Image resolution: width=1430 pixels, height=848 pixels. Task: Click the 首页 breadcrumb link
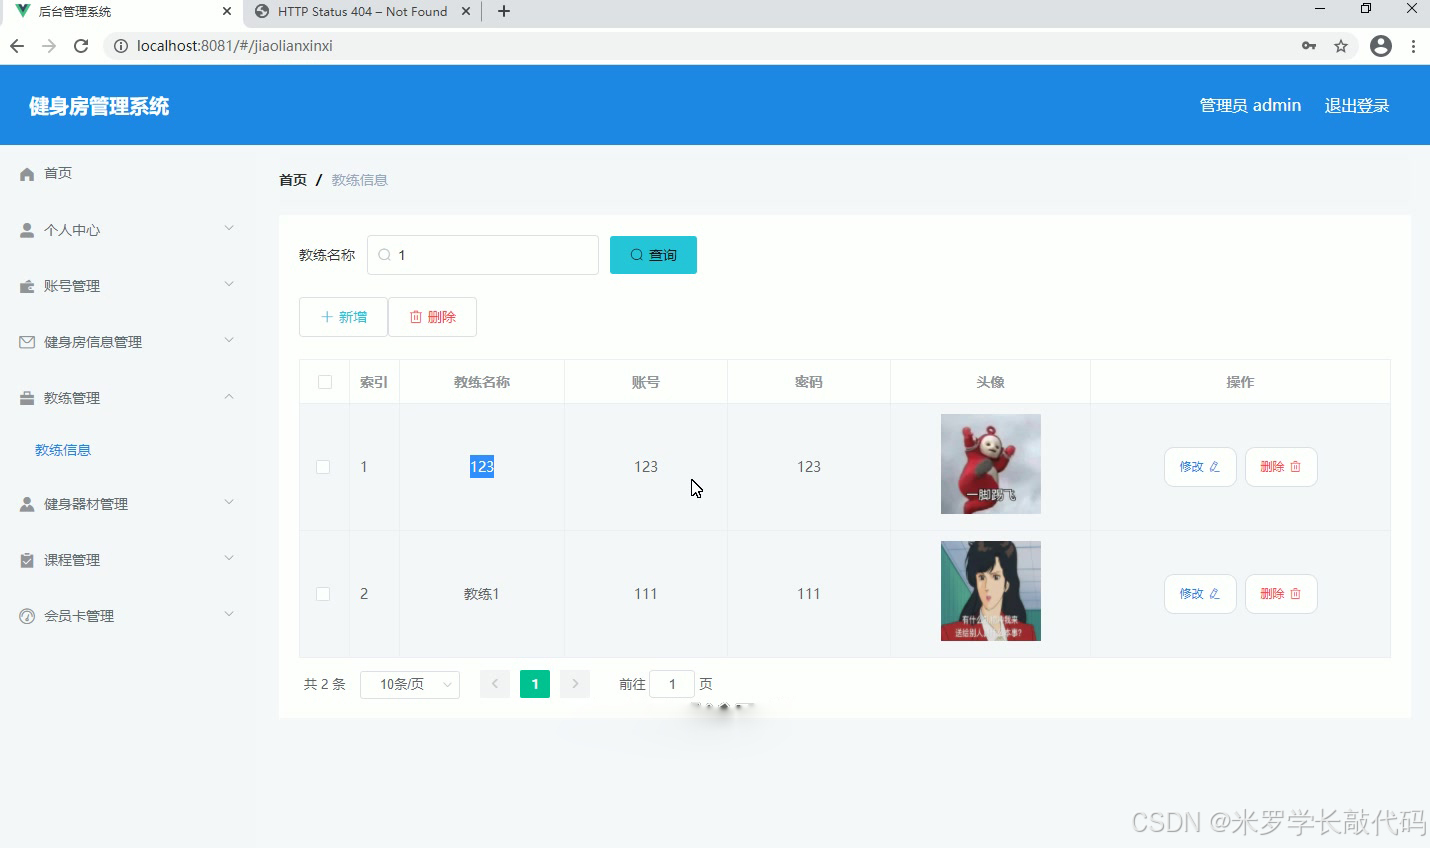pyautogui.click(x=292, y=179)
